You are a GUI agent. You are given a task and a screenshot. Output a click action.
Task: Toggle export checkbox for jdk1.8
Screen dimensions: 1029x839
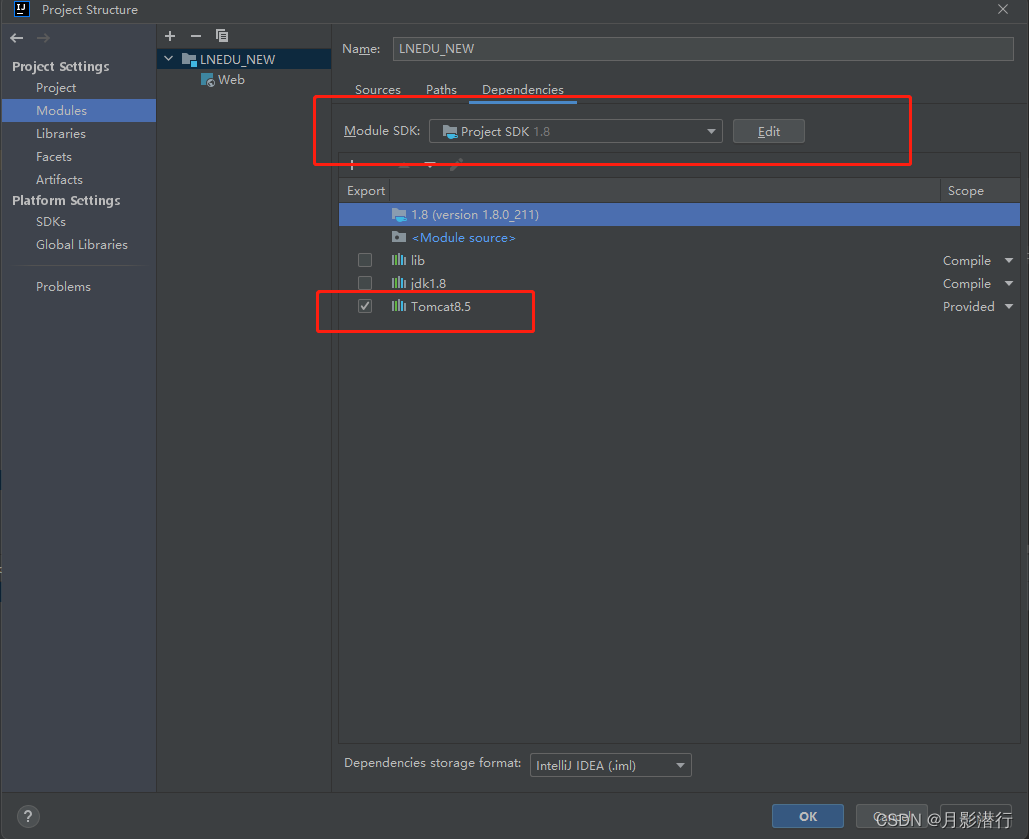tap(365, 283)
